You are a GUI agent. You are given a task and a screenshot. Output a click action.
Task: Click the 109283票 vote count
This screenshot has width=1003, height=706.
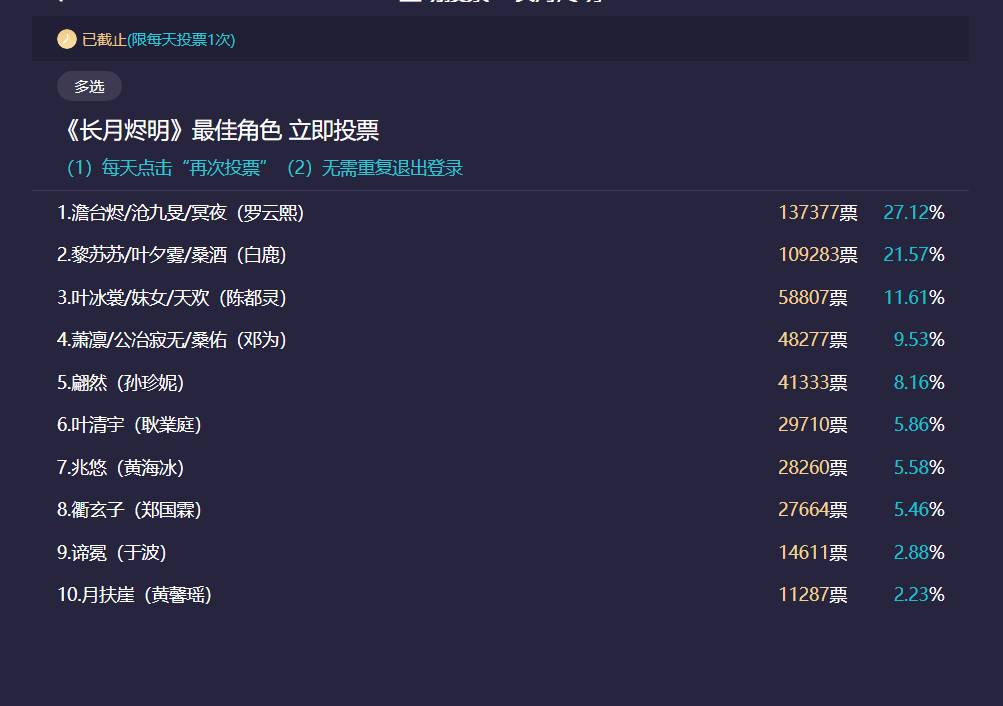(817, 255)
